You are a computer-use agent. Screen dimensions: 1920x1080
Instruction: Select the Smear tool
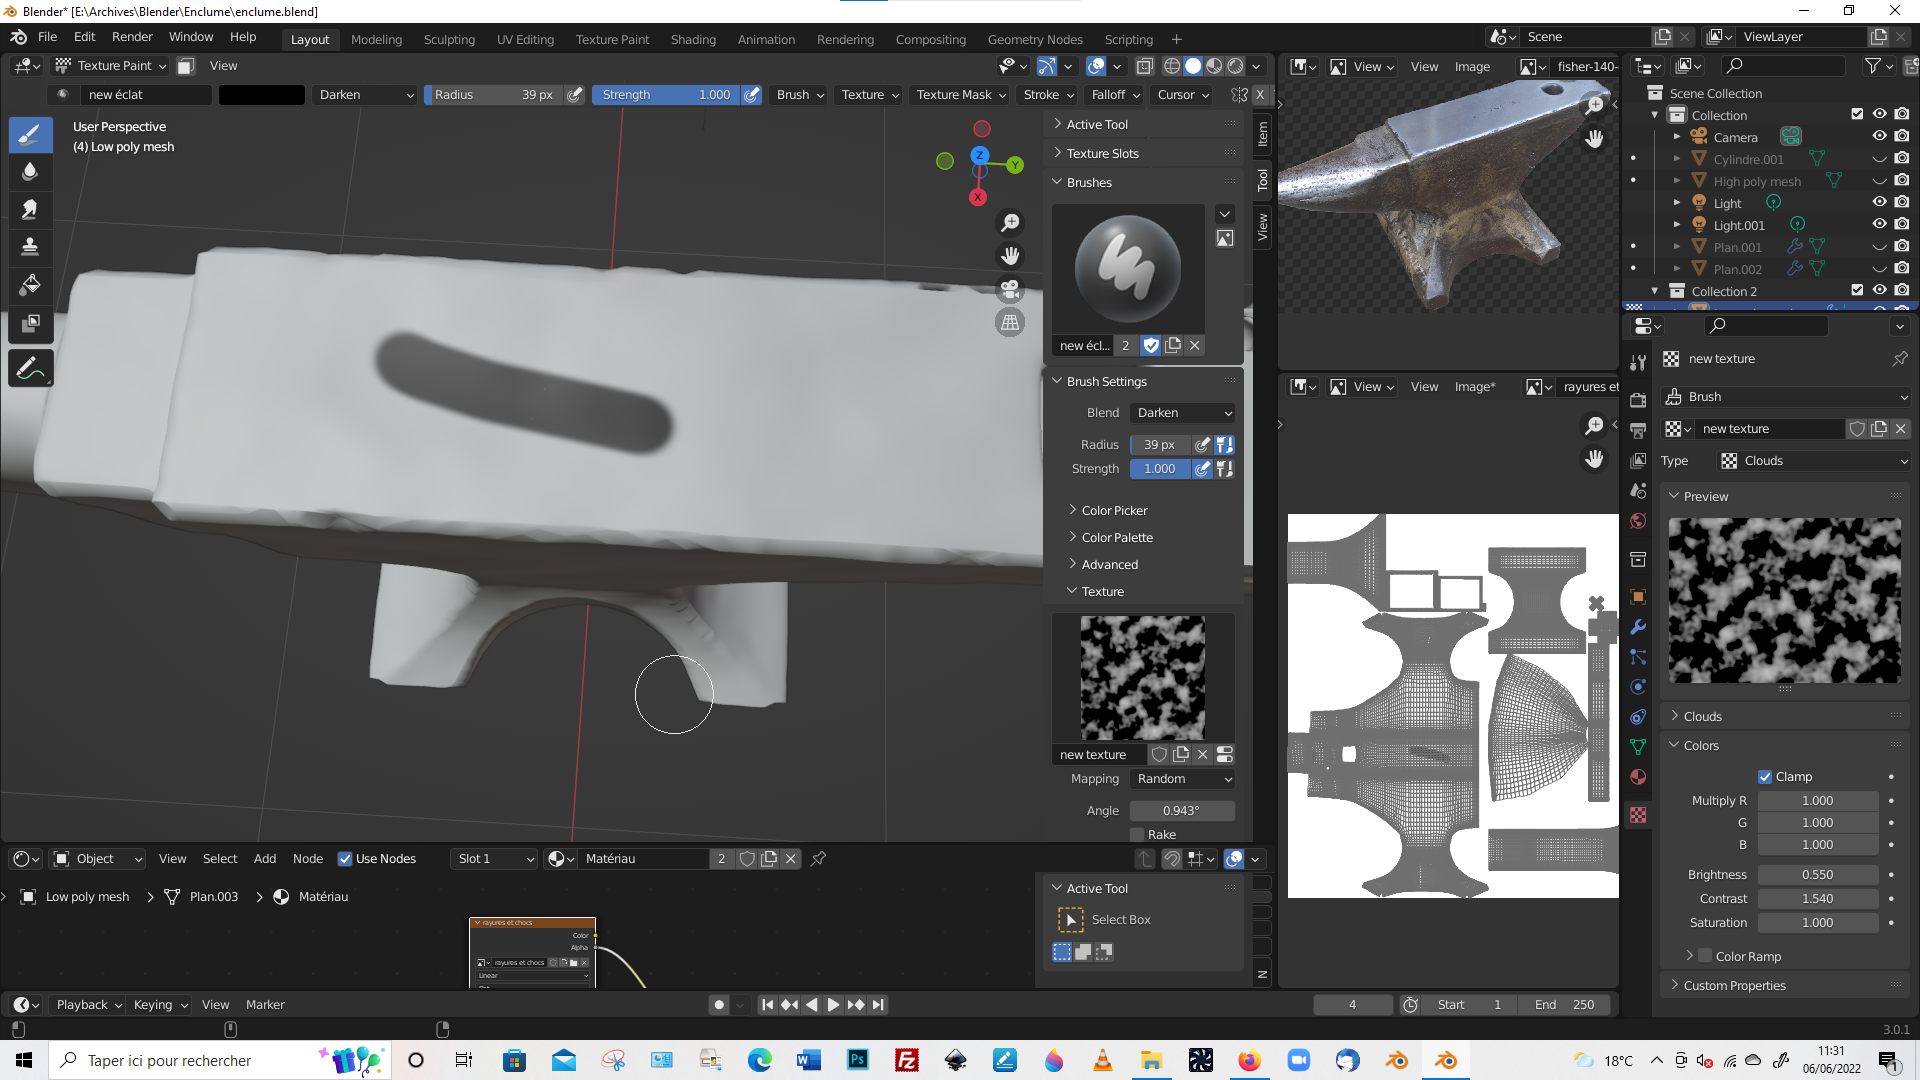point(30,209)
